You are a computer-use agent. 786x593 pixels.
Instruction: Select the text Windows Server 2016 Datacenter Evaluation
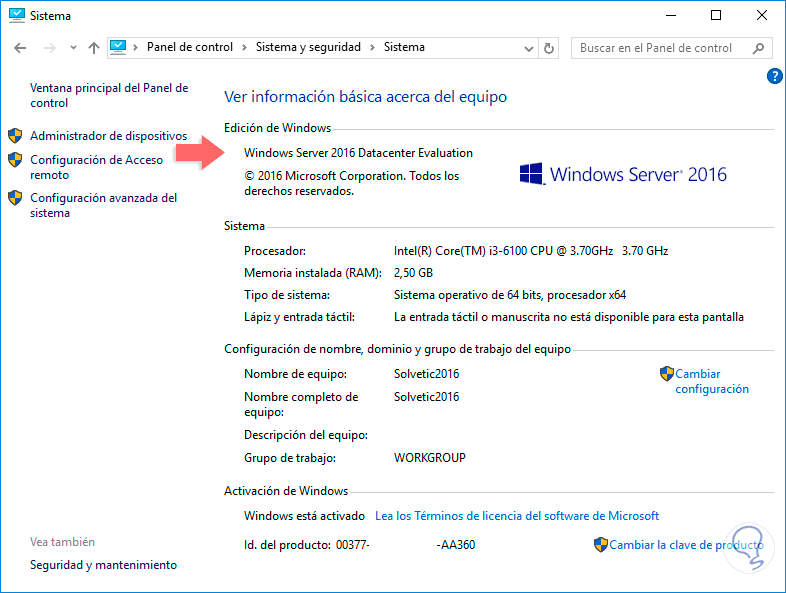pyautogui.click(x=358, y=153)
